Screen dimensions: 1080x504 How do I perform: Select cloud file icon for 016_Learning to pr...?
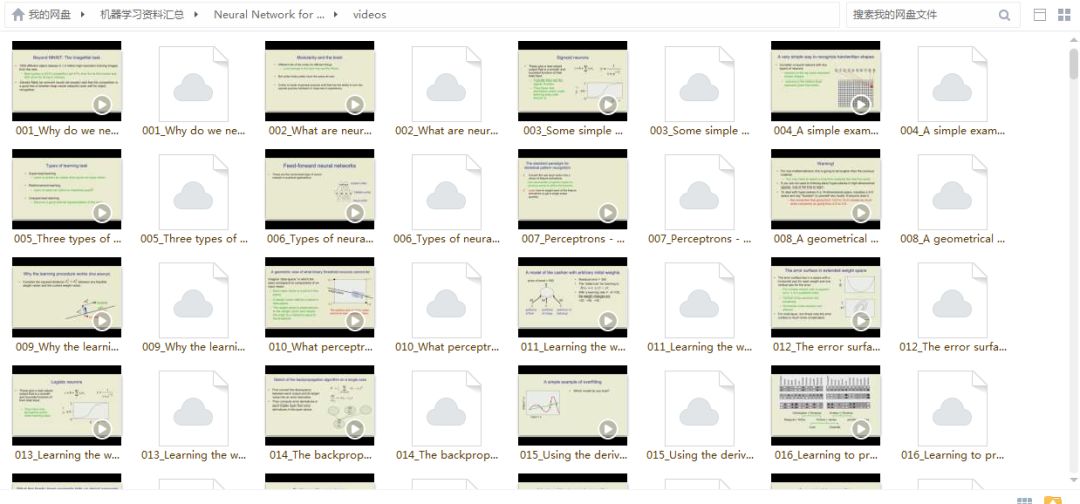coord(952,408)
